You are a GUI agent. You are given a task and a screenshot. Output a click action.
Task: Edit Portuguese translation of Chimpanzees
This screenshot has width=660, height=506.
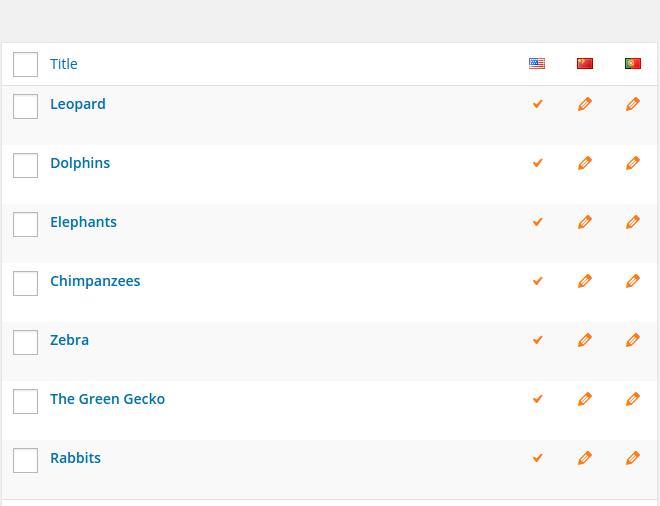[633, 281]
